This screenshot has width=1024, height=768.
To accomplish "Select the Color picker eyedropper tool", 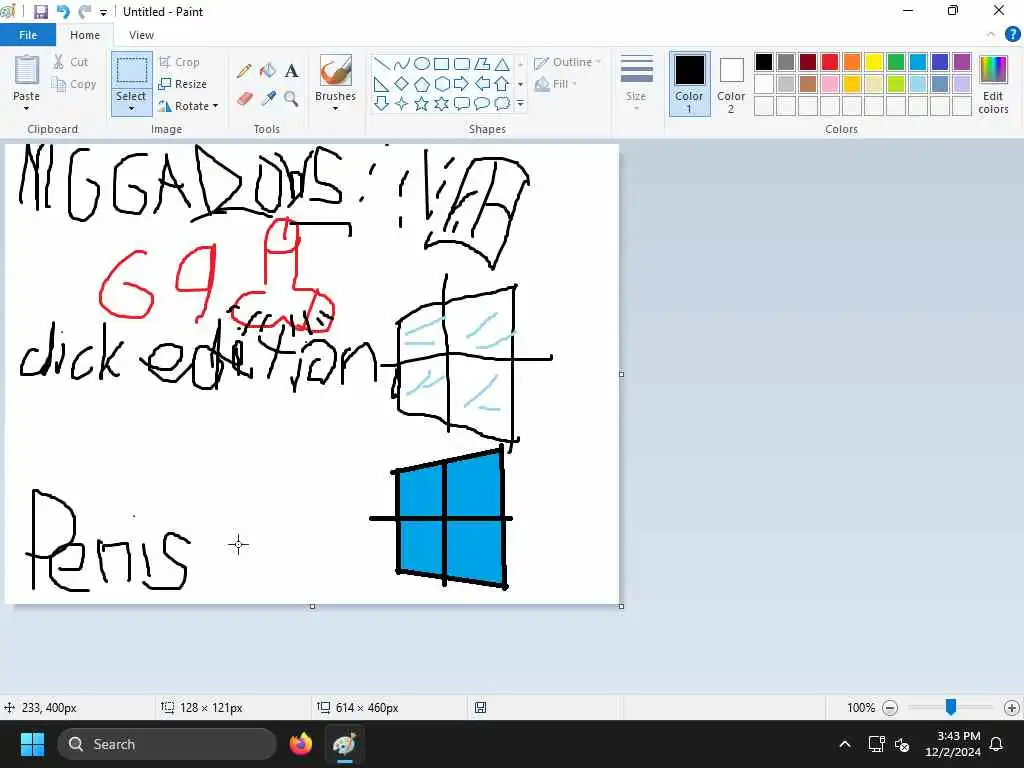I will tap(268, 99).
